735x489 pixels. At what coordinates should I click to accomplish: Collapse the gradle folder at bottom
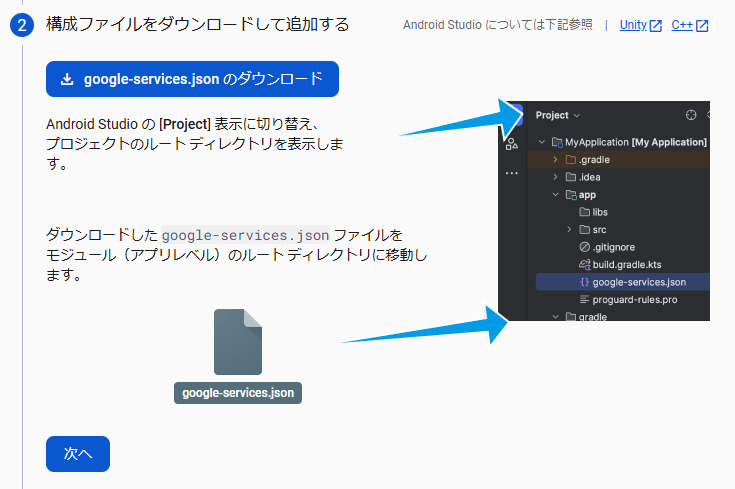click(555, 316)
